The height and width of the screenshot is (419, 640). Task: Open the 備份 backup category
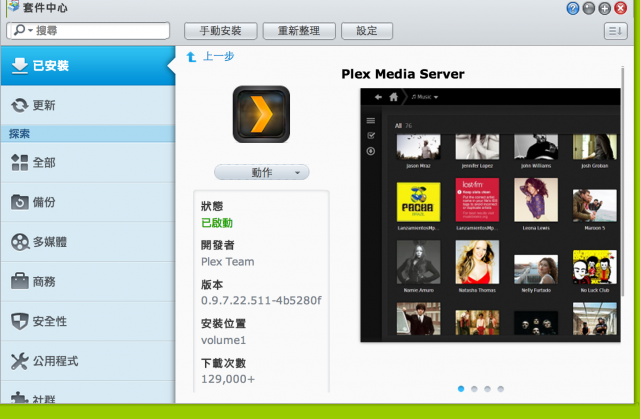pyautogui.click(x=88, y=202)
